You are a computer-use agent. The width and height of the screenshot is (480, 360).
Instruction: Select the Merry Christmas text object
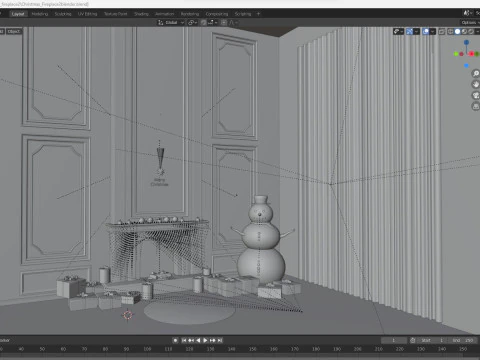[160, 182]
